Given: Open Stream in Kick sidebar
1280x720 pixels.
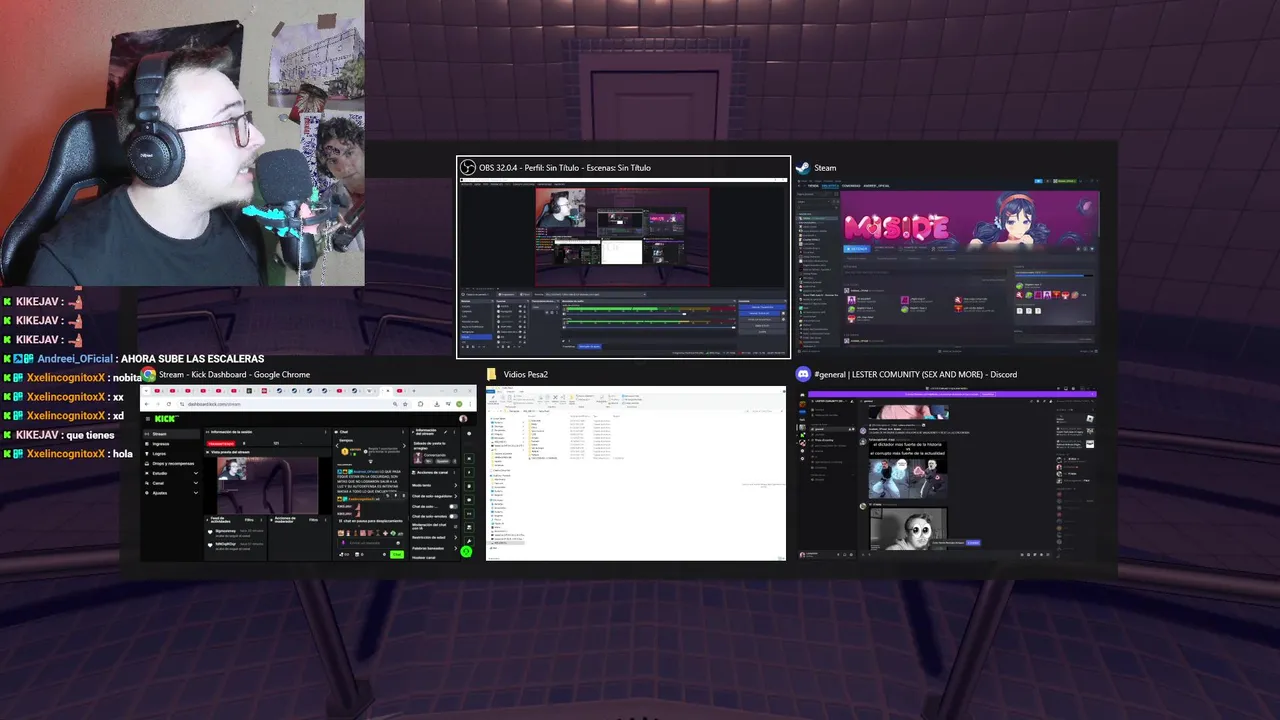Looking at the screenshot, I should tap(171, 434).
